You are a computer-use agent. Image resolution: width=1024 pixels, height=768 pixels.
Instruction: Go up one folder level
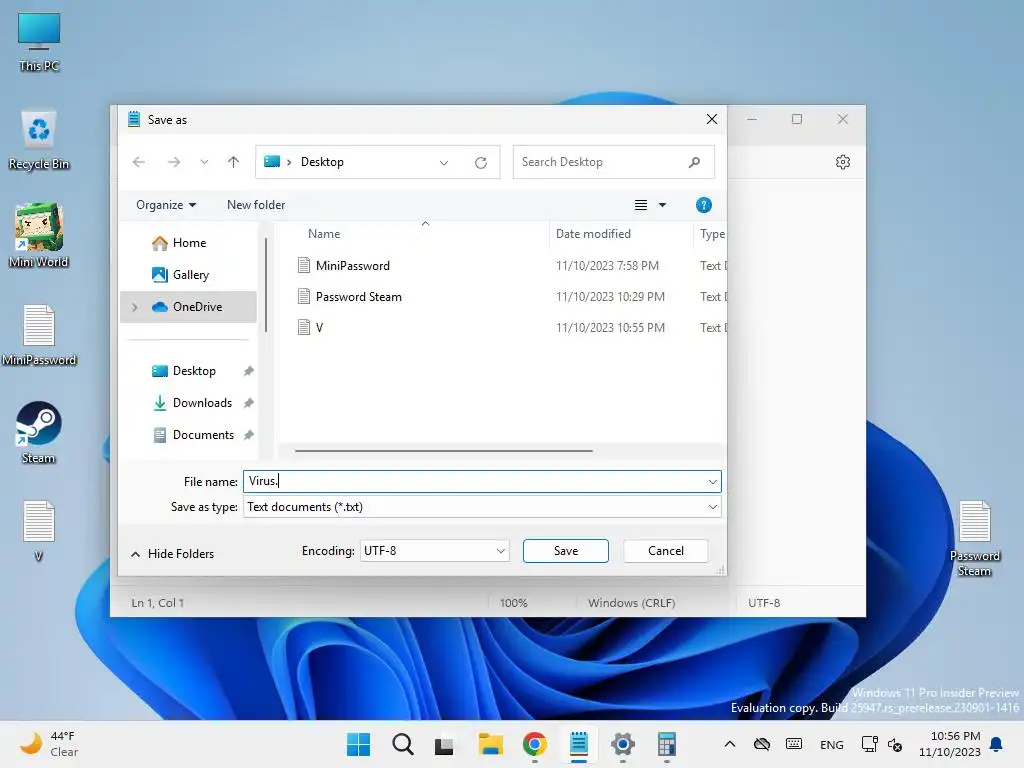tap(233, 162)
